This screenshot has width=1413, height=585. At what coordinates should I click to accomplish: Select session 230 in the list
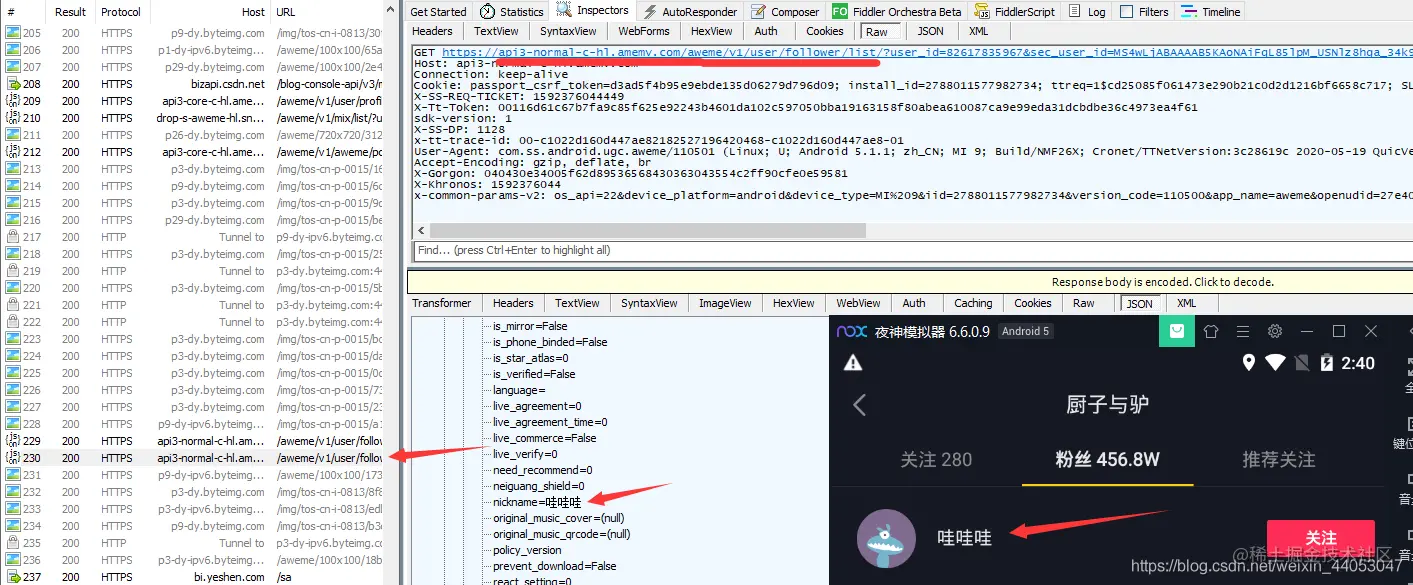pyautogui.click(x=192, y=458)
